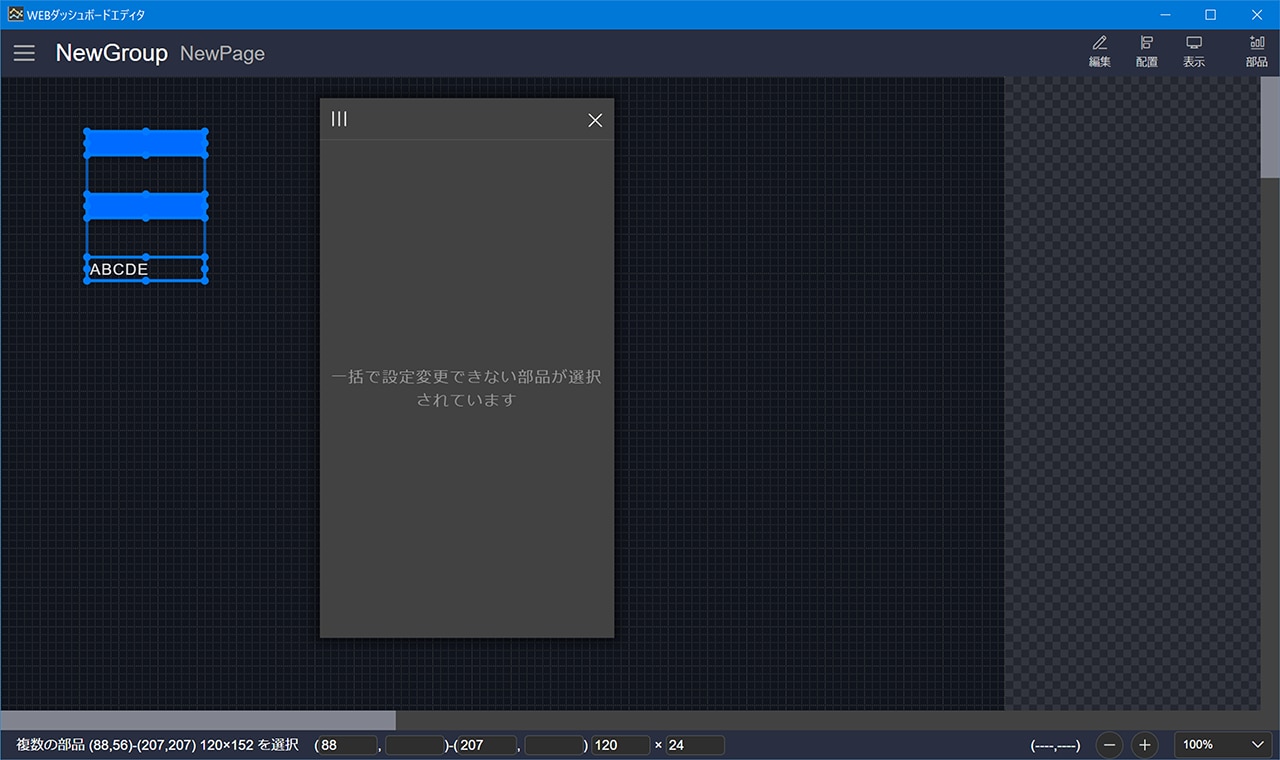This screenshot has width=1280, height=760.
Task: Open the 配置 (Arrange) tool
Action: (x=1146, y=52)
